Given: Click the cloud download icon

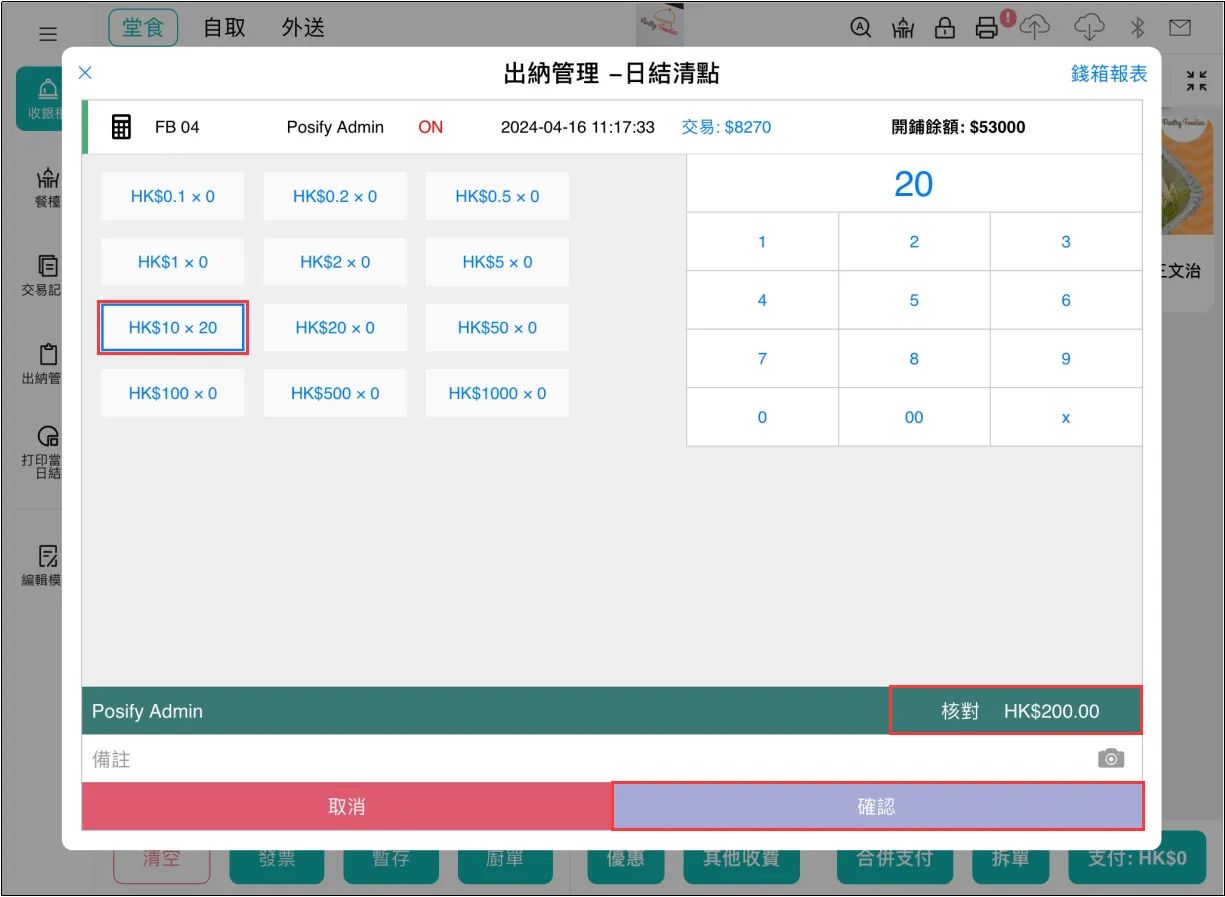Looking at the screenshot, I should [x=1089, y=27].
